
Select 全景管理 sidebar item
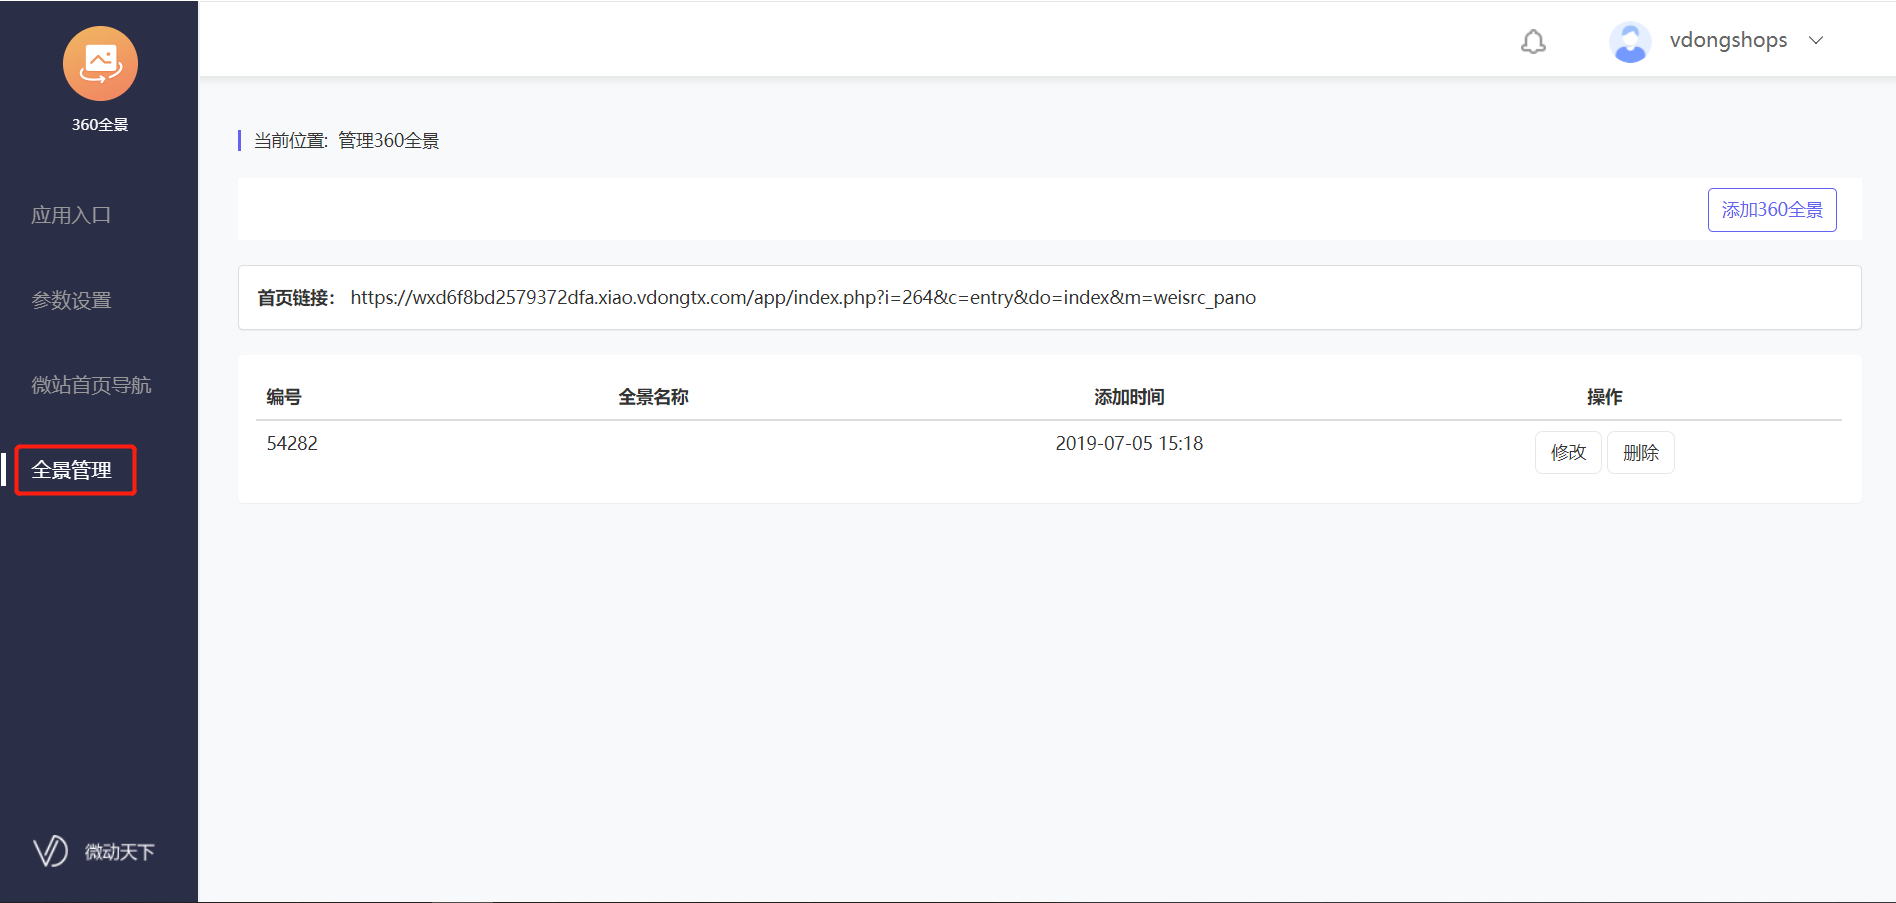[72, 470]
